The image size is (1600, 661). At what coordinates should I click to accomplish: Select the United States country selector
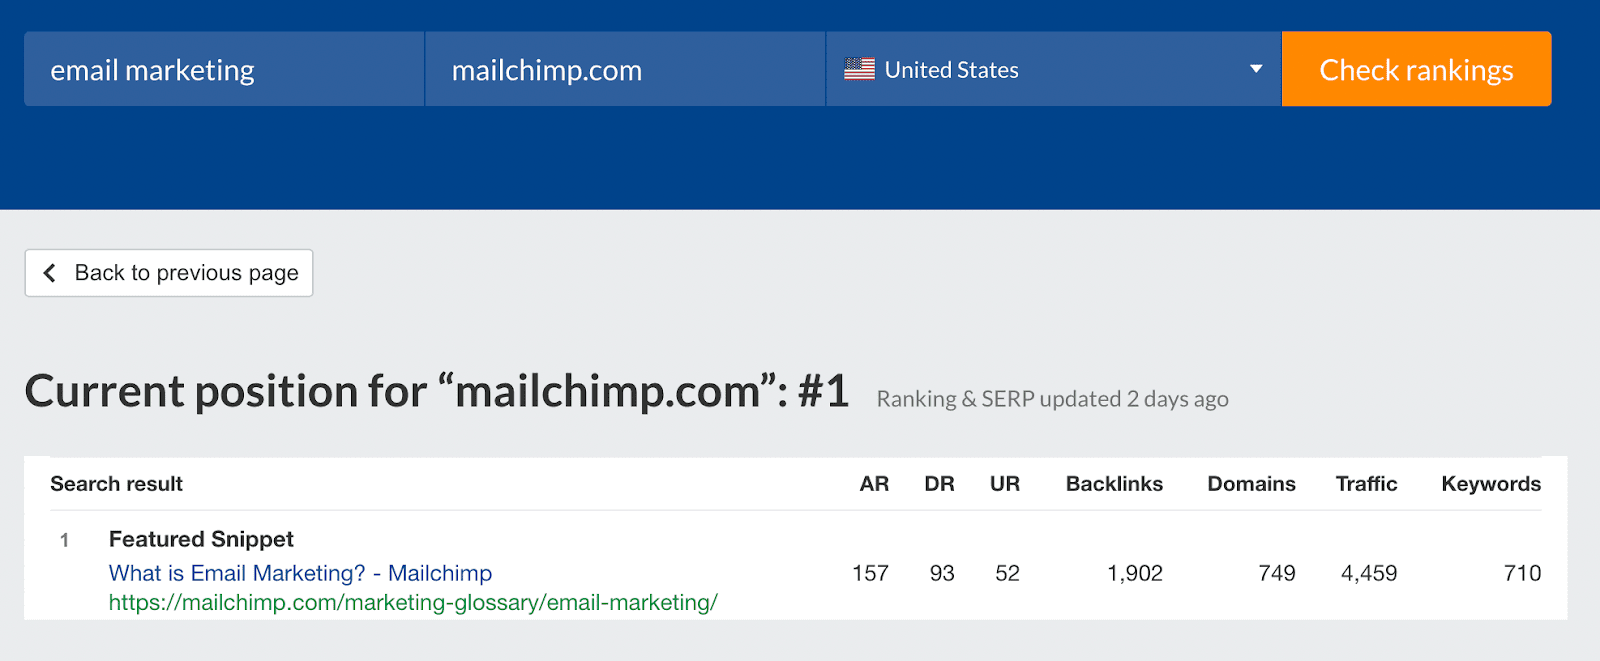coord(1052,69)
